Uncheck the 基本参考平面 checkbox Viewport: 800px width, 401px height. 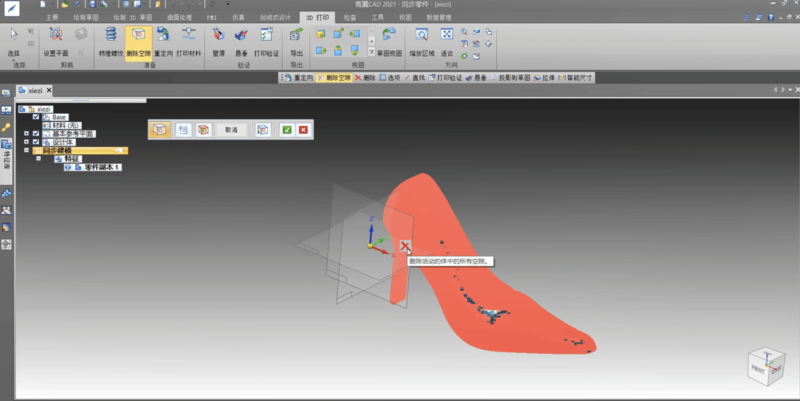point(36,133)
